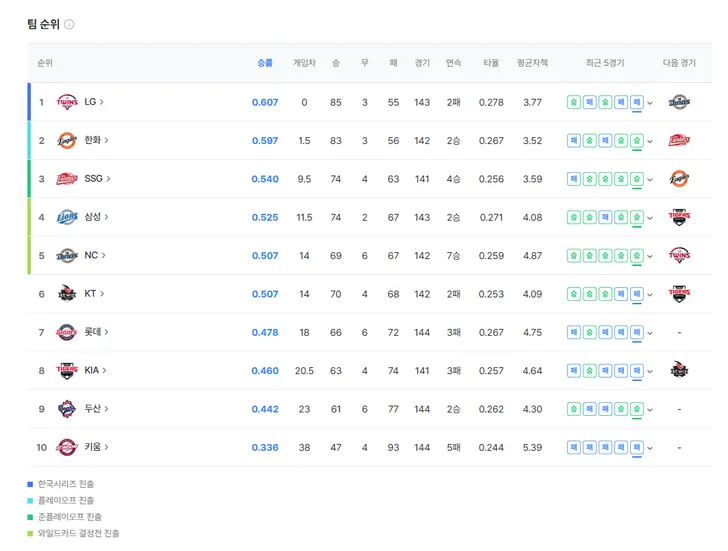Click the first recent-game result icon for SSG
The height and width of the screenshot is (551, 728).
(574, 179)
